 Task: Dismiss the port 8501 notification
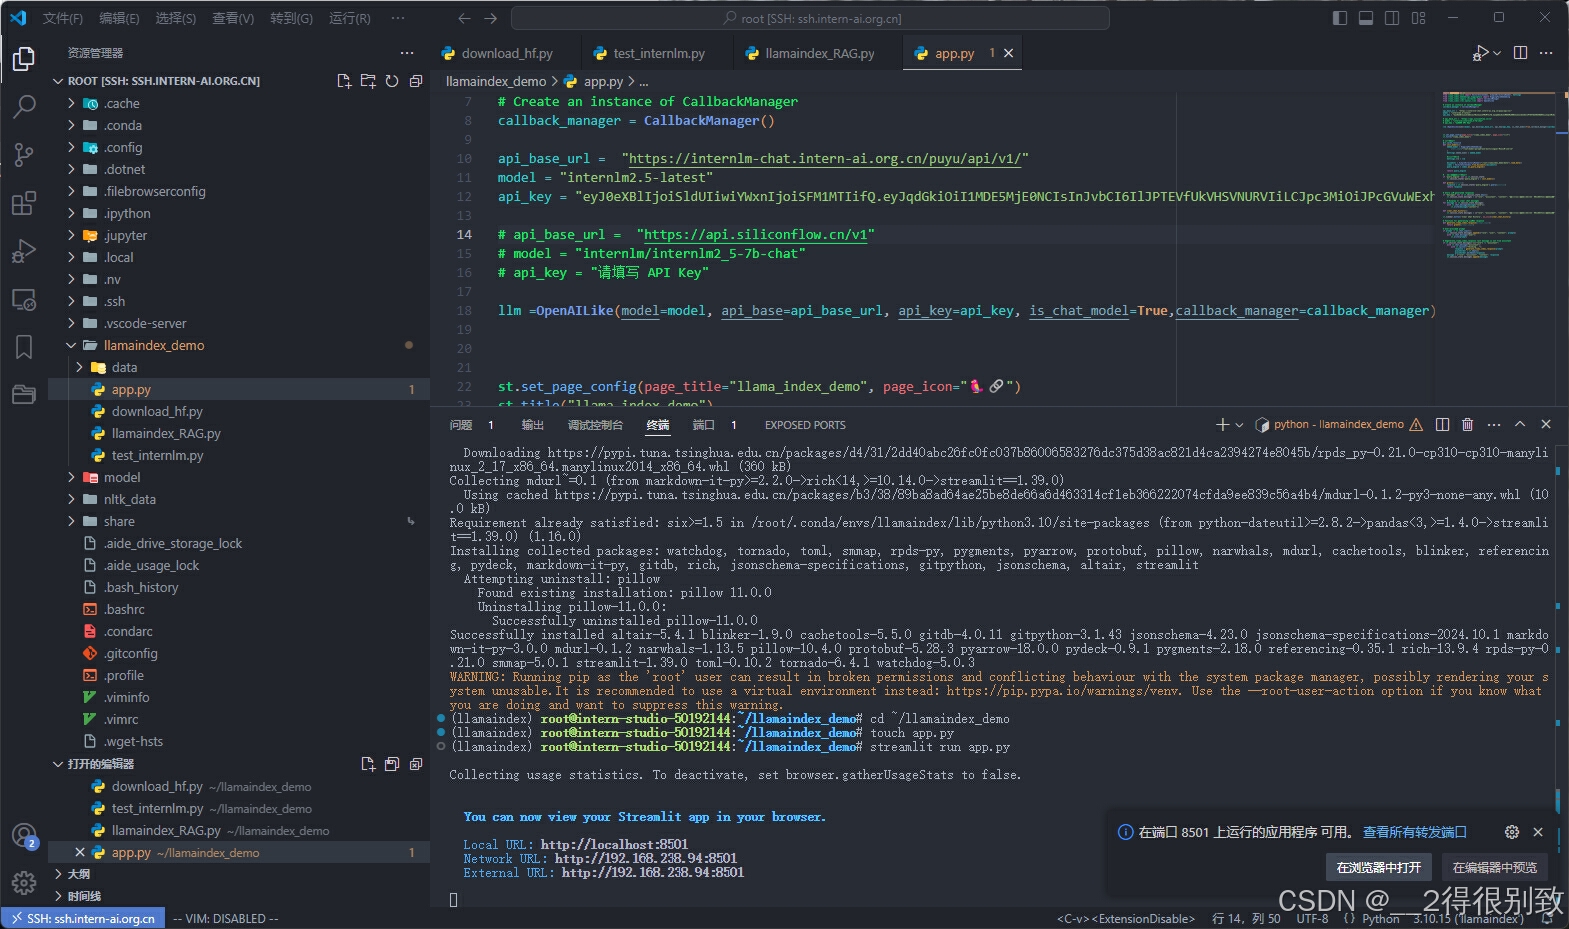tap(1538, 832)
